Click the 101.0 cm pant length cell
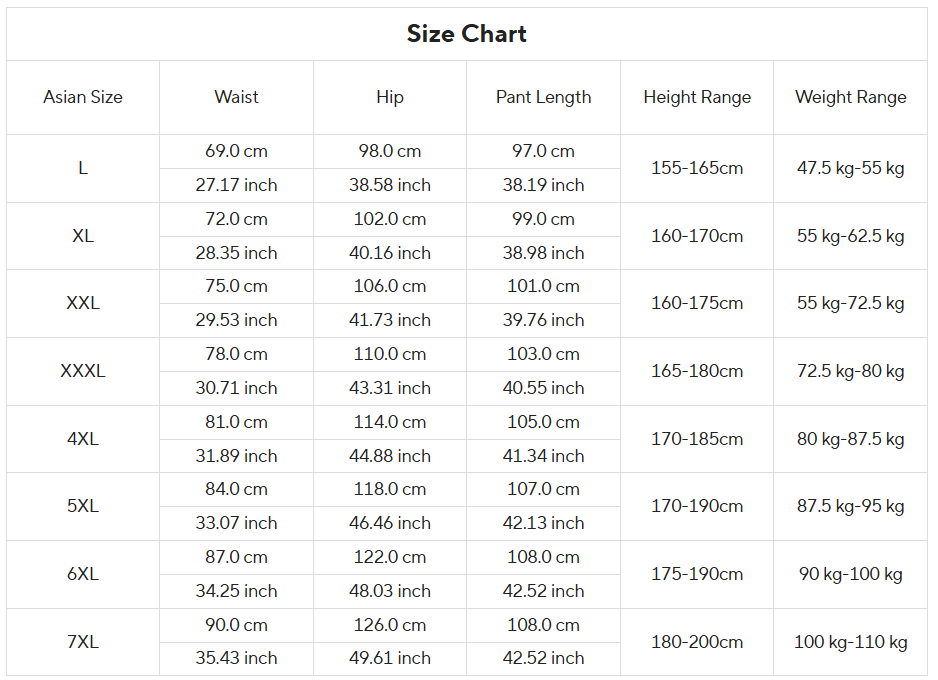The image size is (938, 680). 543,286
